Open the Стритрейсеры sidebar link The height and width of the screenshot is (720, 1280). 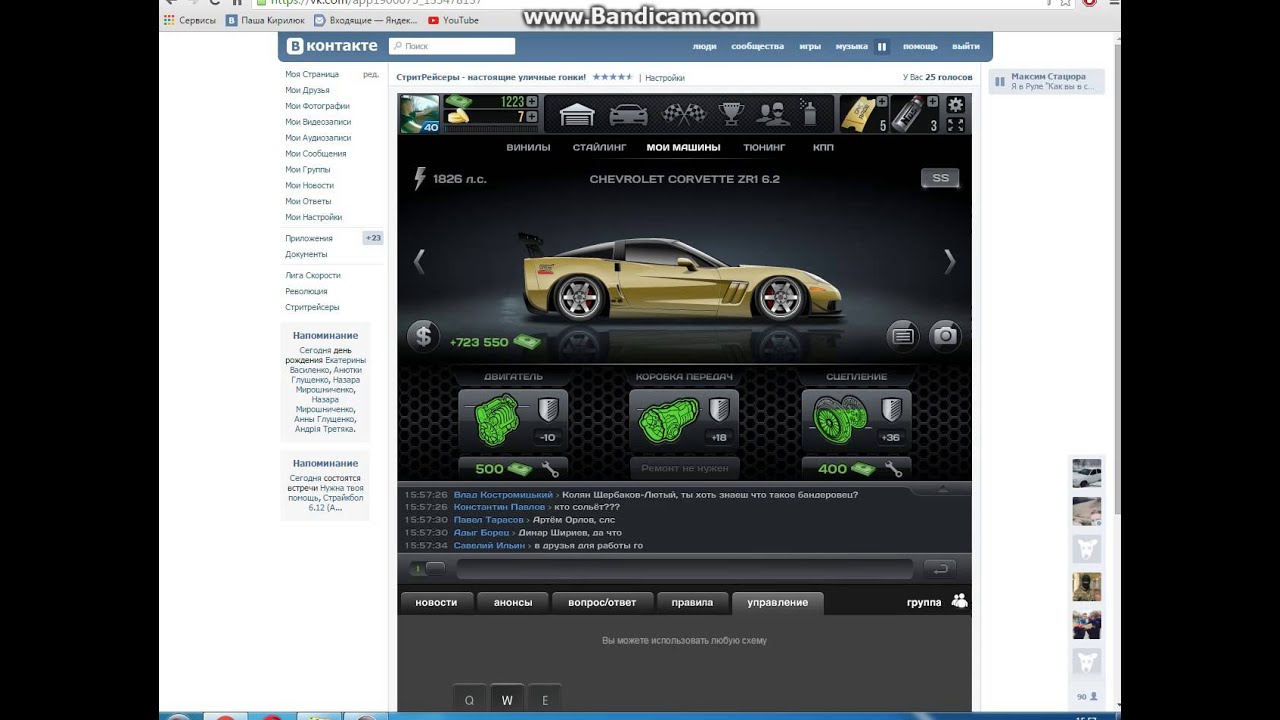point(312,307)
